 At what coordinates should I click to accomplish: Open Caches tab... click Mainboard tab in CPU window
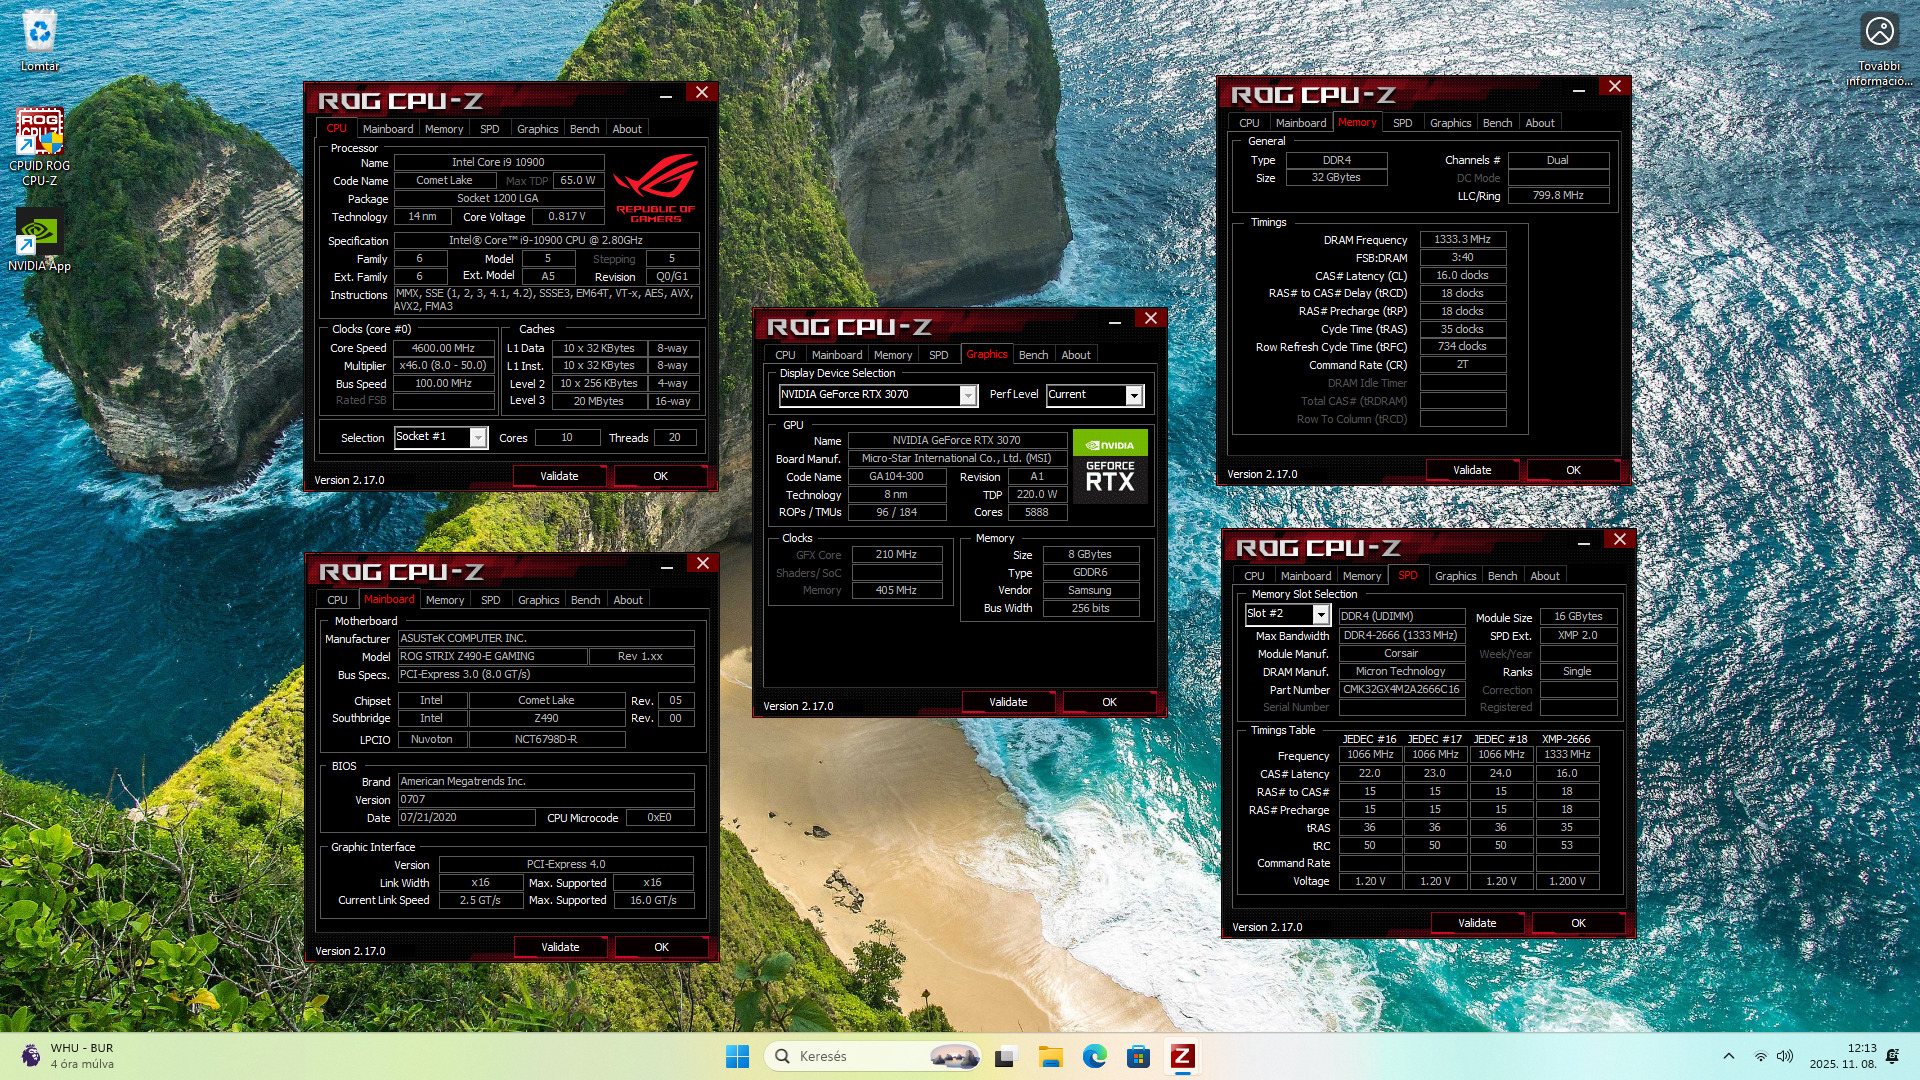[x=387, y=129]
